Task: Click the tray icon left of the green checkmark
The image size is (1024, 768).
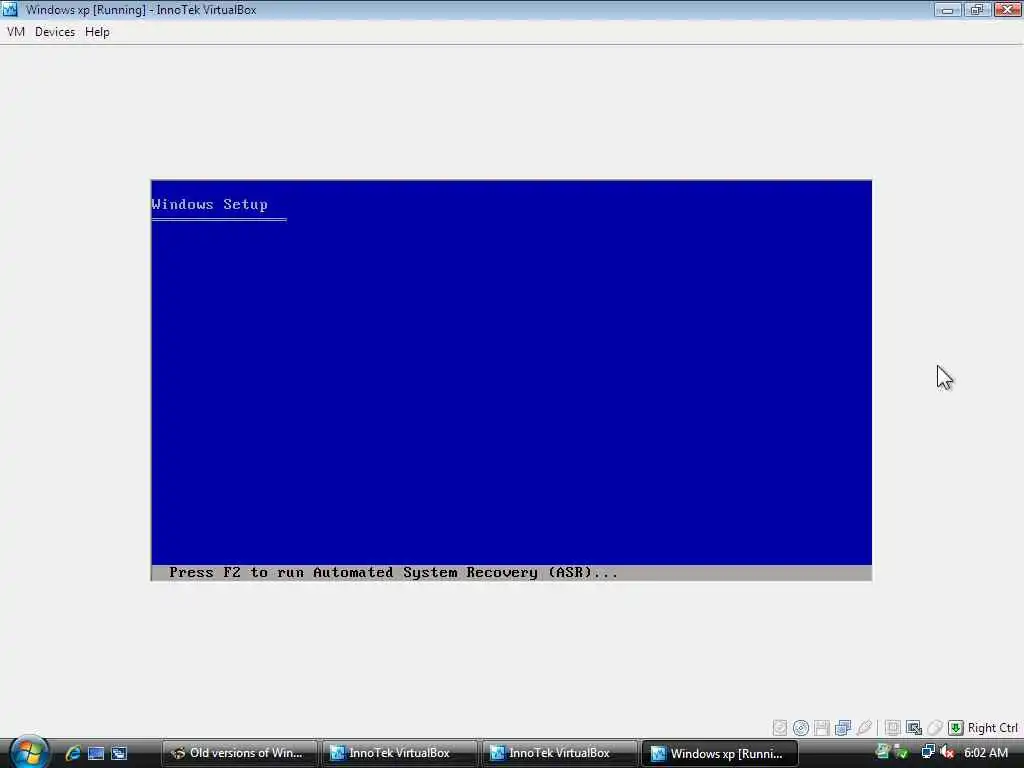Action: (882, 752)
